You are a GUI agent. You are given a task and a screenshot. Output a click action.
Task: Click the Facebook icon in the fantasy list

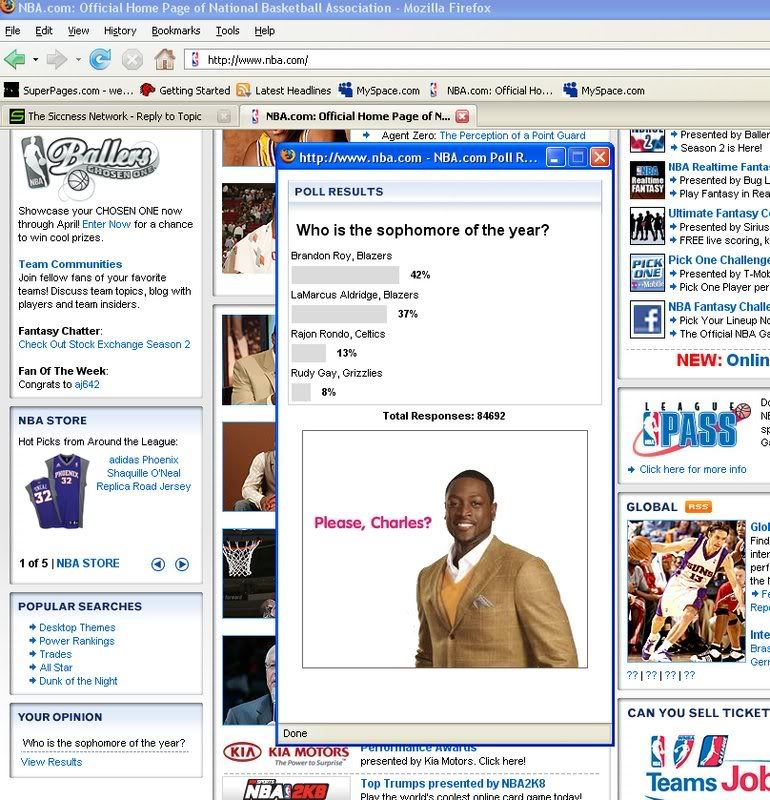click(647, 320)
